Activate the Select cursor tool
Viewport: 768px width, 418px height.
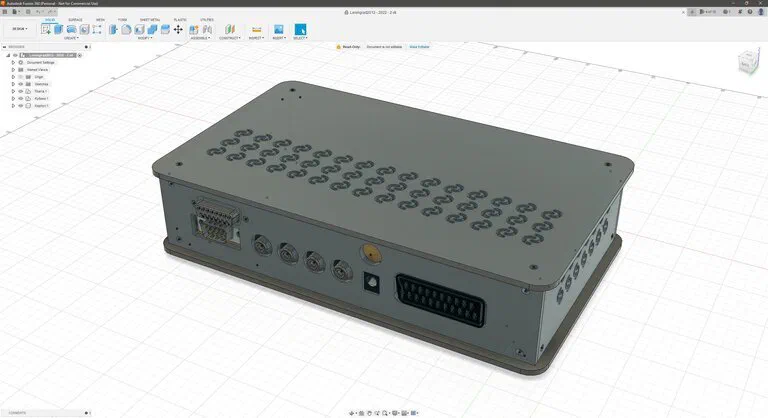coord(300,29)
